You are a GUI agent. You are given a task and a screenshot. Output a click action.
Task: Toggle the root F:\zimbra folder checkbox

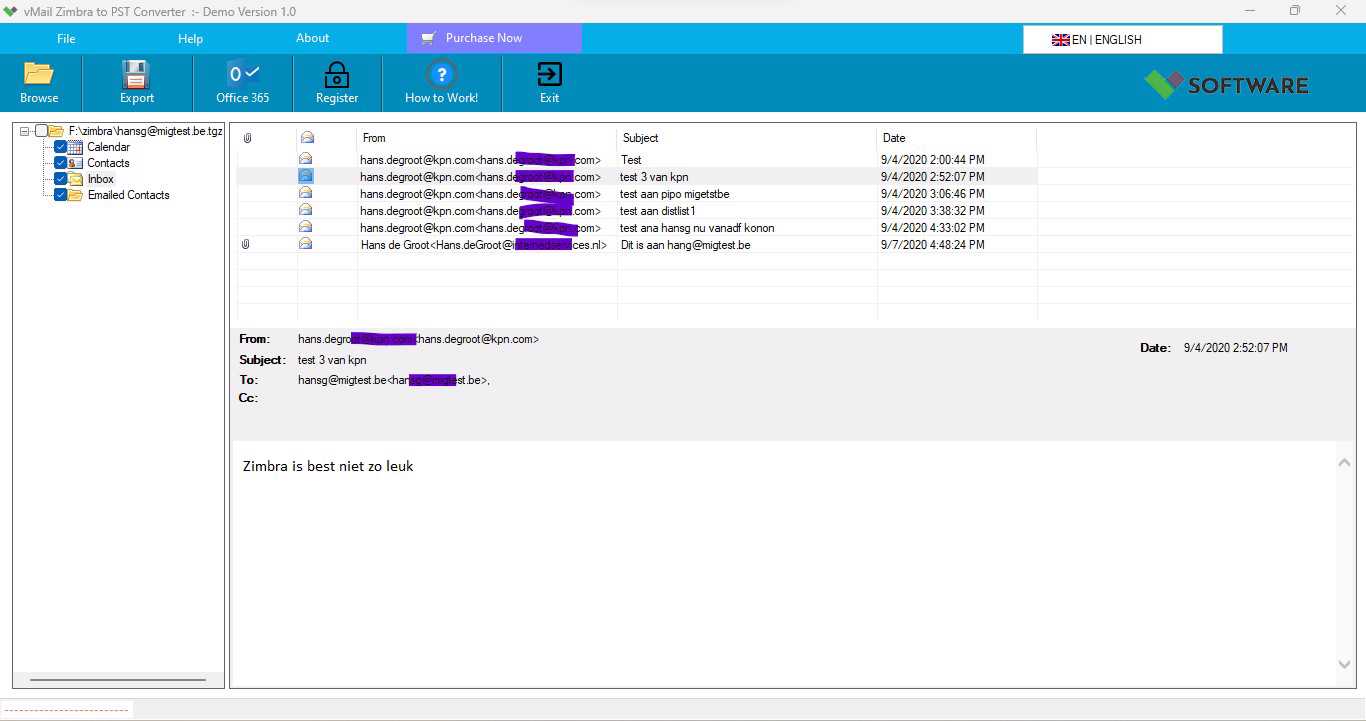(41, 131)
